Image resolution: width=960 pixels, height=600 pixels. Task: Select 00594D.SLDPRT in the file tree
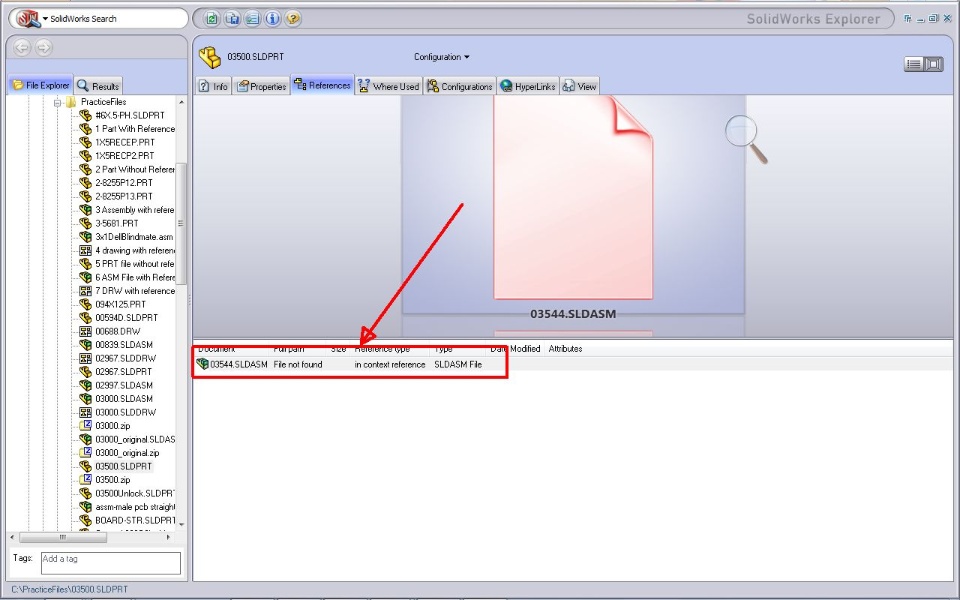[x=126, y=318]
